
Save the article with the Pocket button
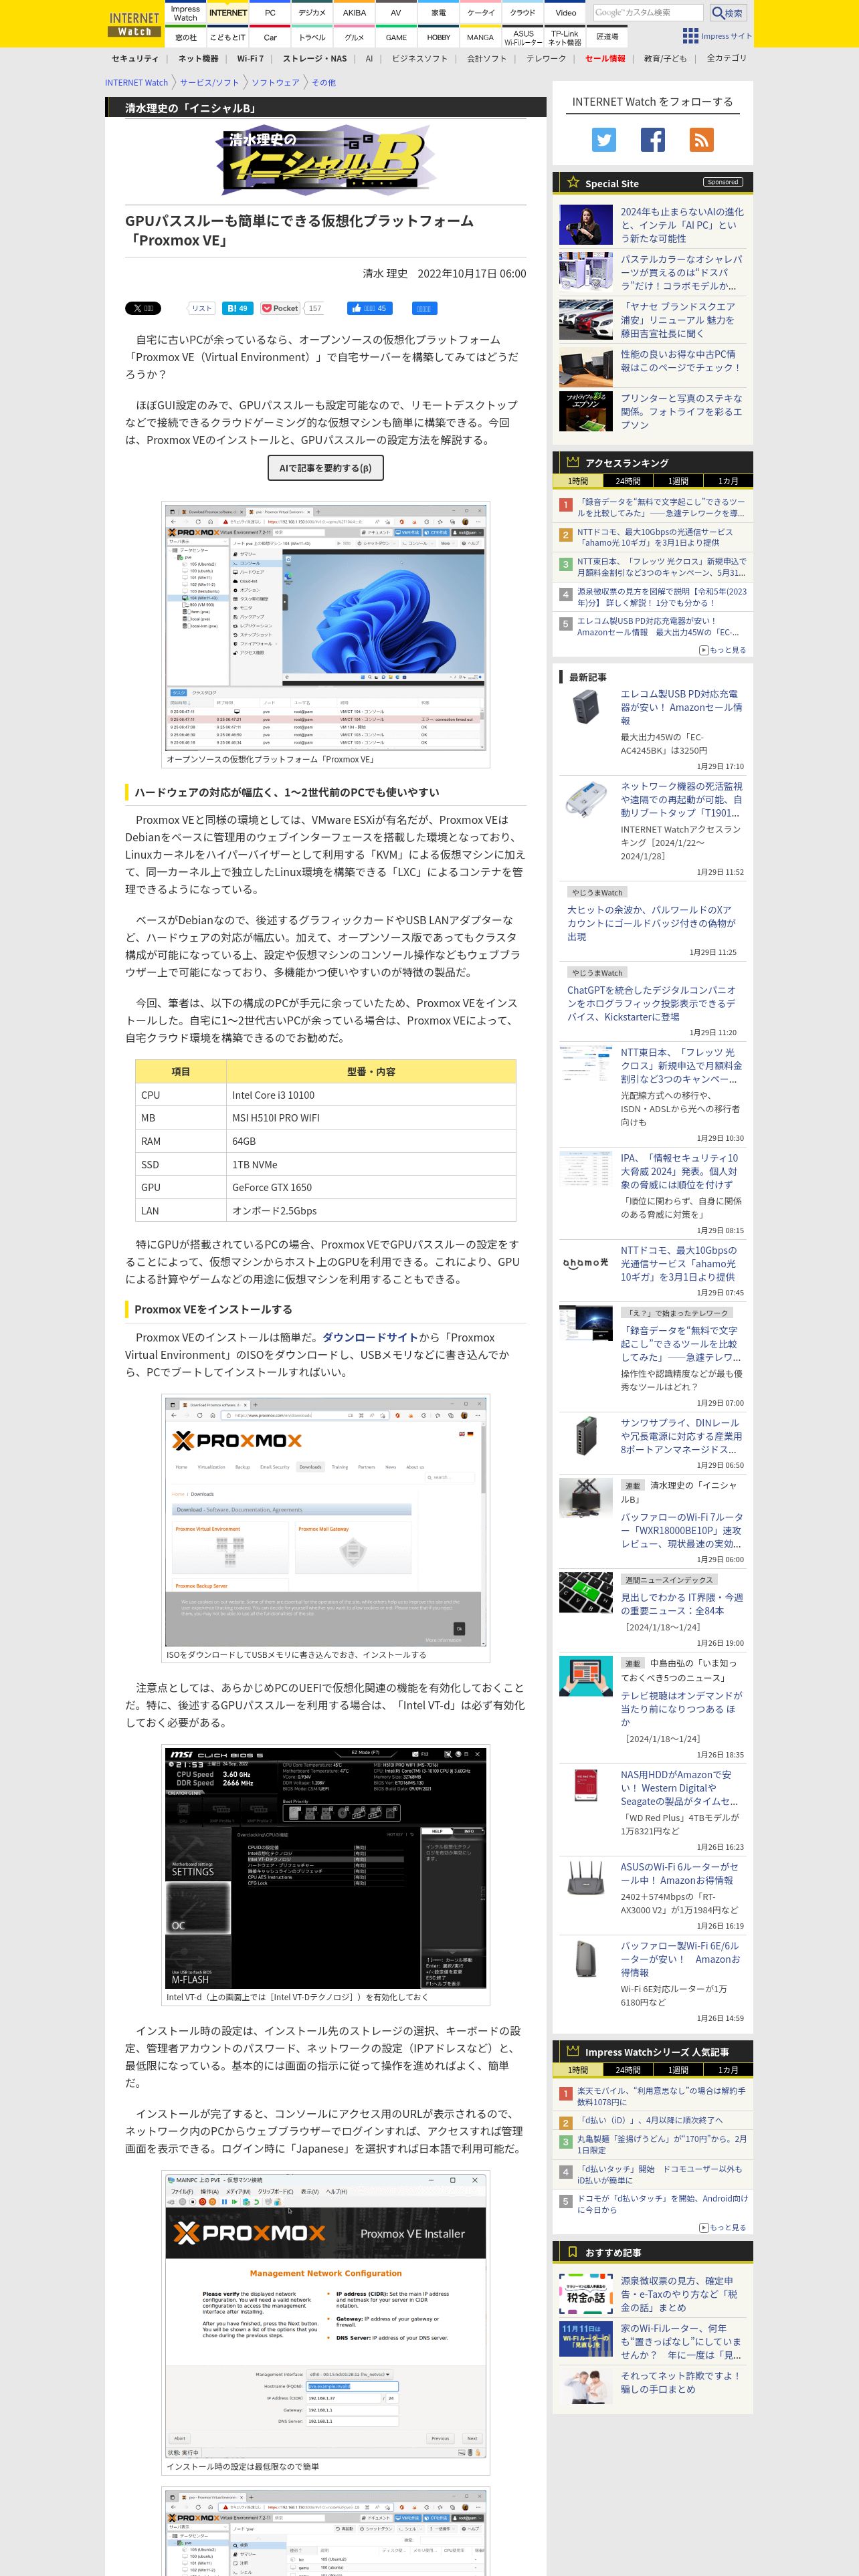click(280, 308)
